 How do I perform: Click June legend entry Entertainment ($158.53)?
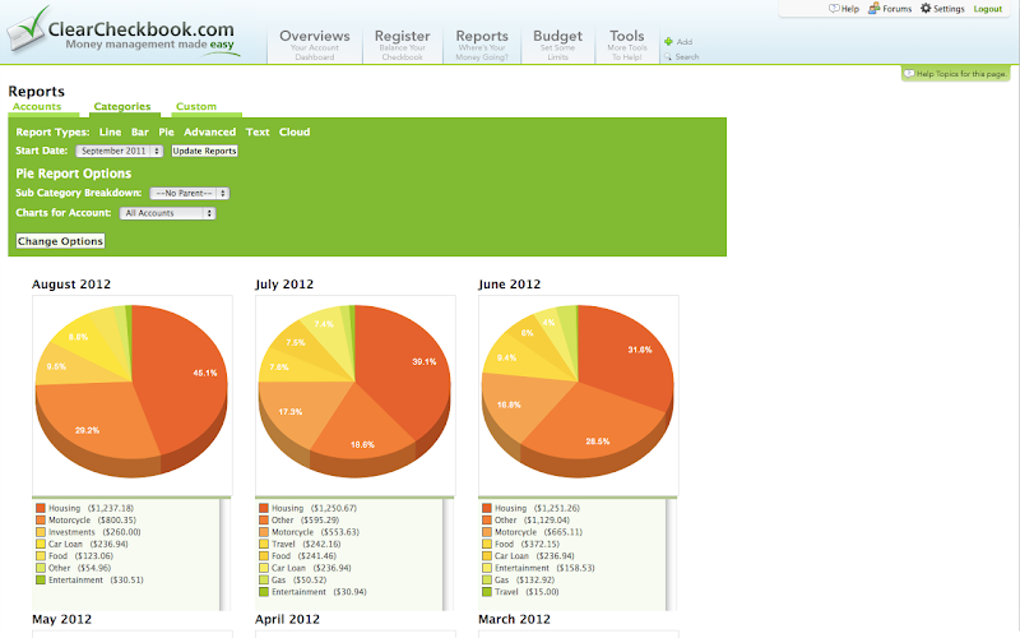click(x=544, y=568)
